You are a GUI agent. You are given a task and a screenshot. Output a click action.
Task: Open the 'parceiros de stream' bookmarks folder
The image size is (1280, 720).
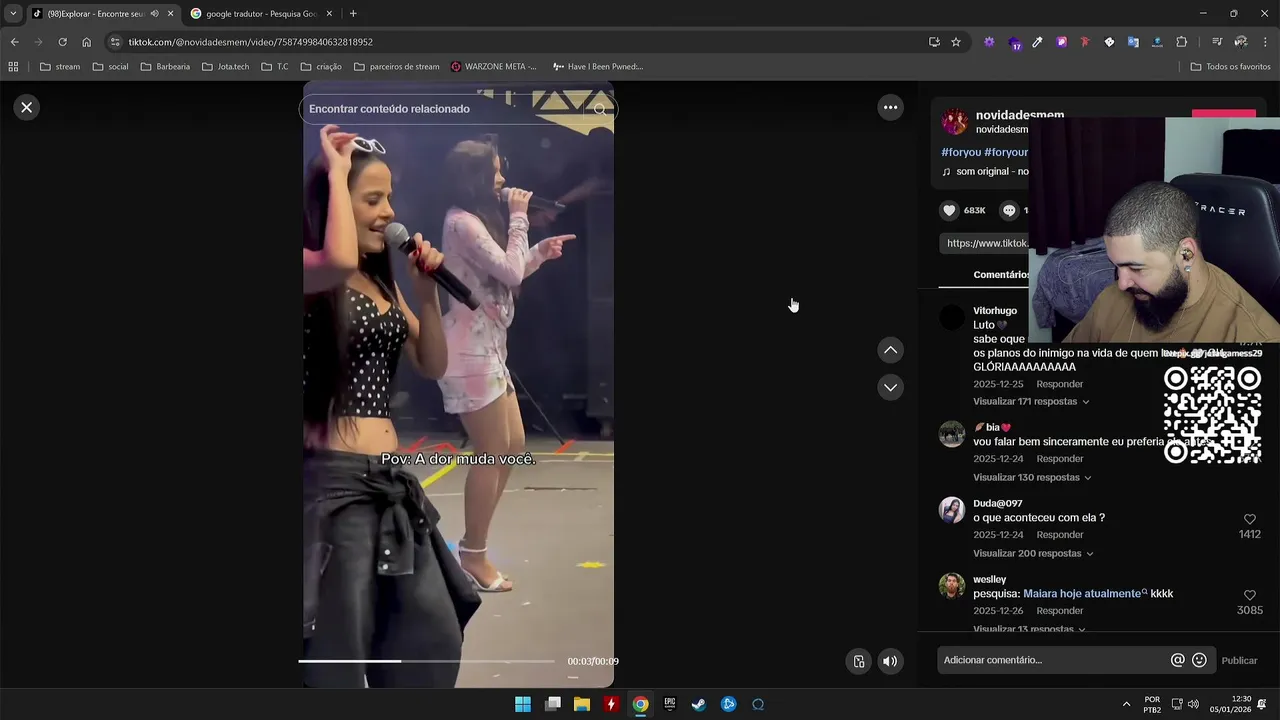click(x=396, y=67)
